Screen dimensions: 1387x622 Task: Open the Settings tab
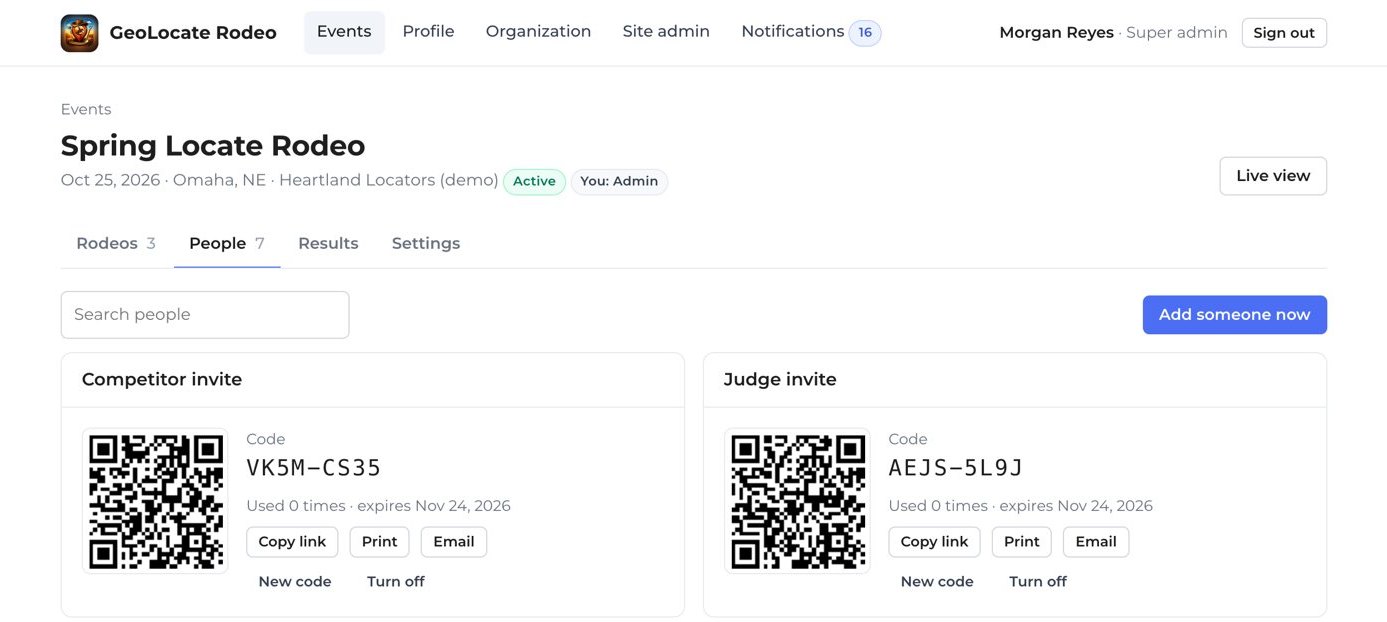point(426,243)
